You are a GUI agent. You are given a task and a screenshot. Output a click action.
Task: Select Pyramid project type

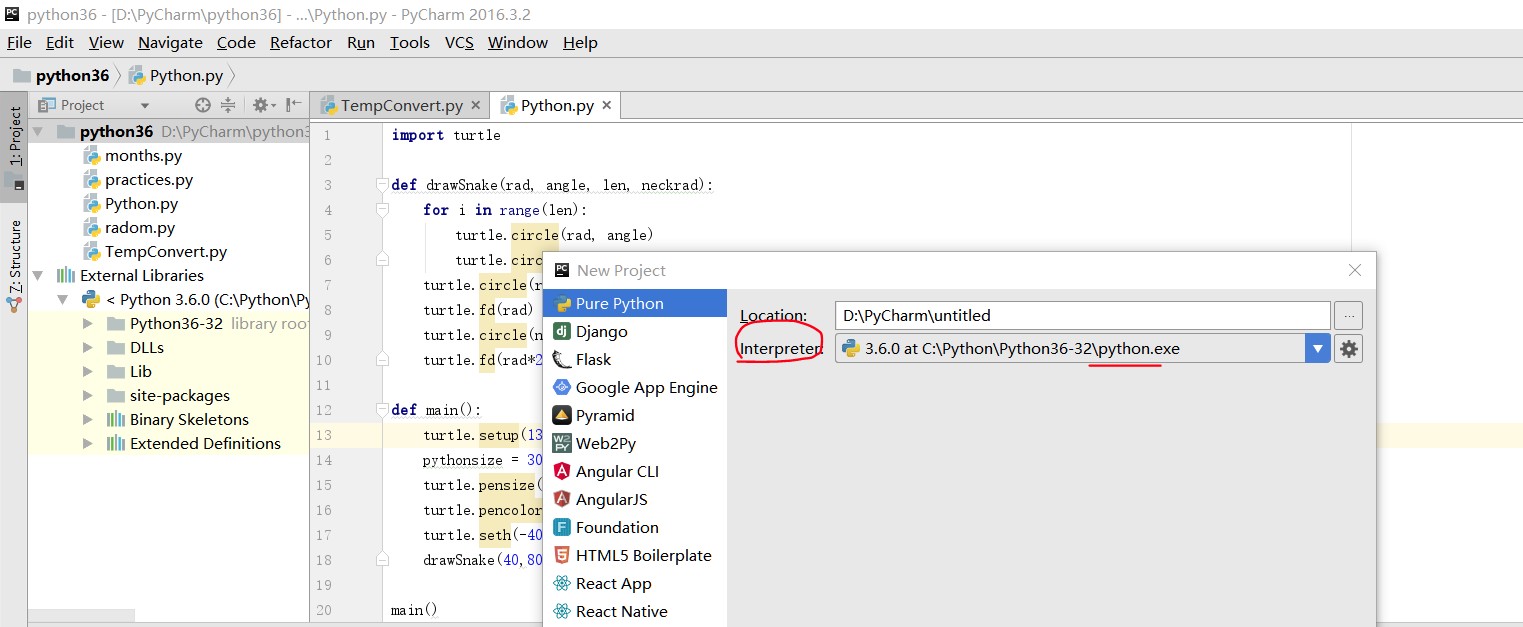point(635,415)
